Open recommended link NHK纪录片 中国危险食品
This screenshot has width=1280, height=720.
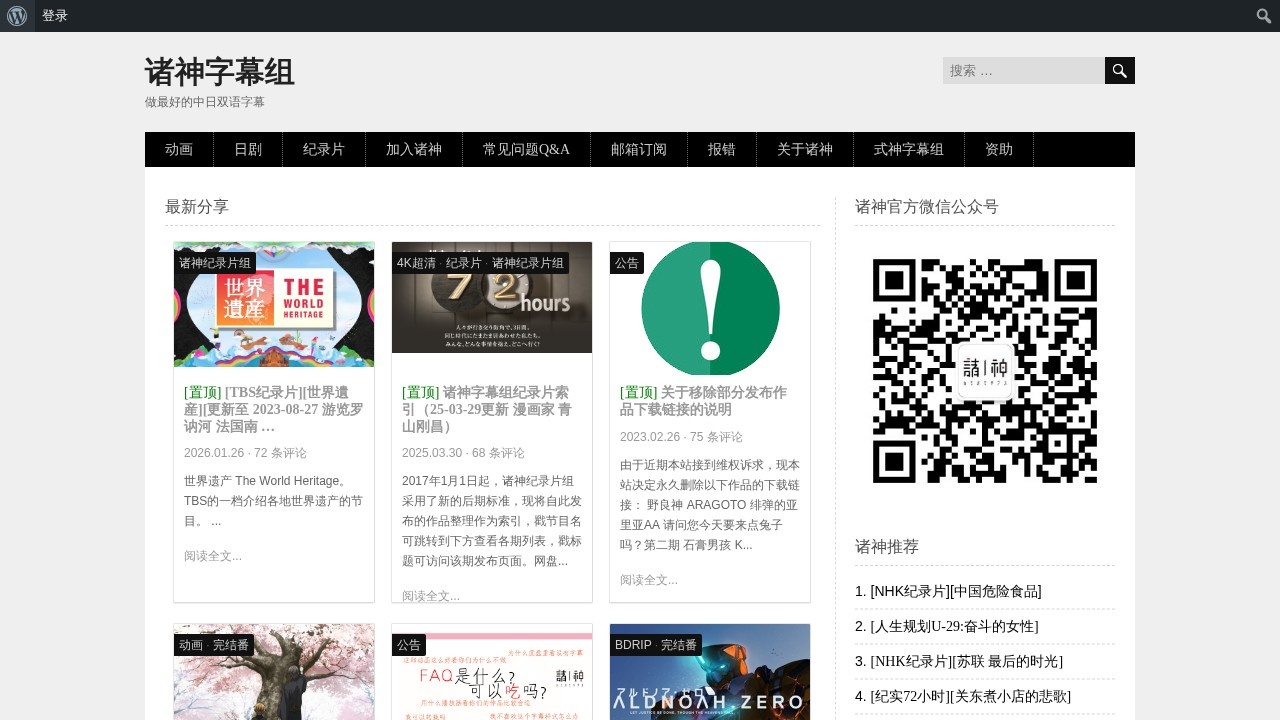(x=948, y=591)
